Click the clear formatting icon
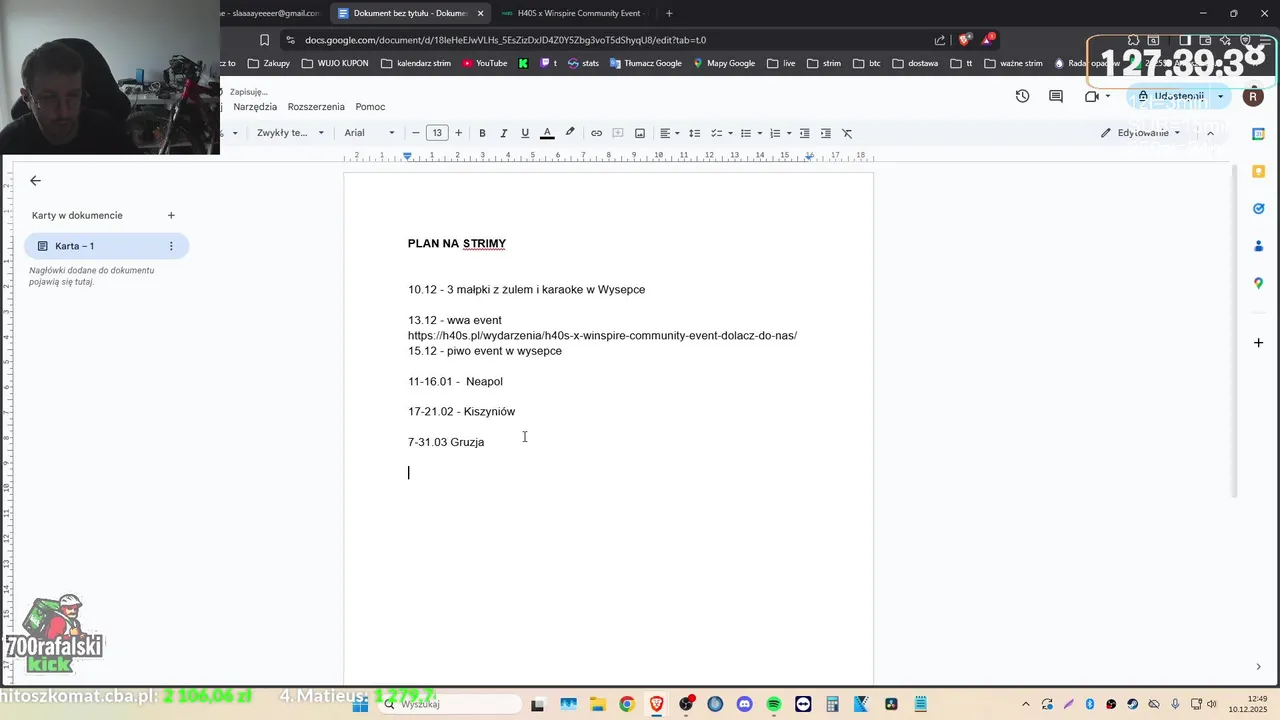This screenshot has width=1280, height=720. coord(847,133)
